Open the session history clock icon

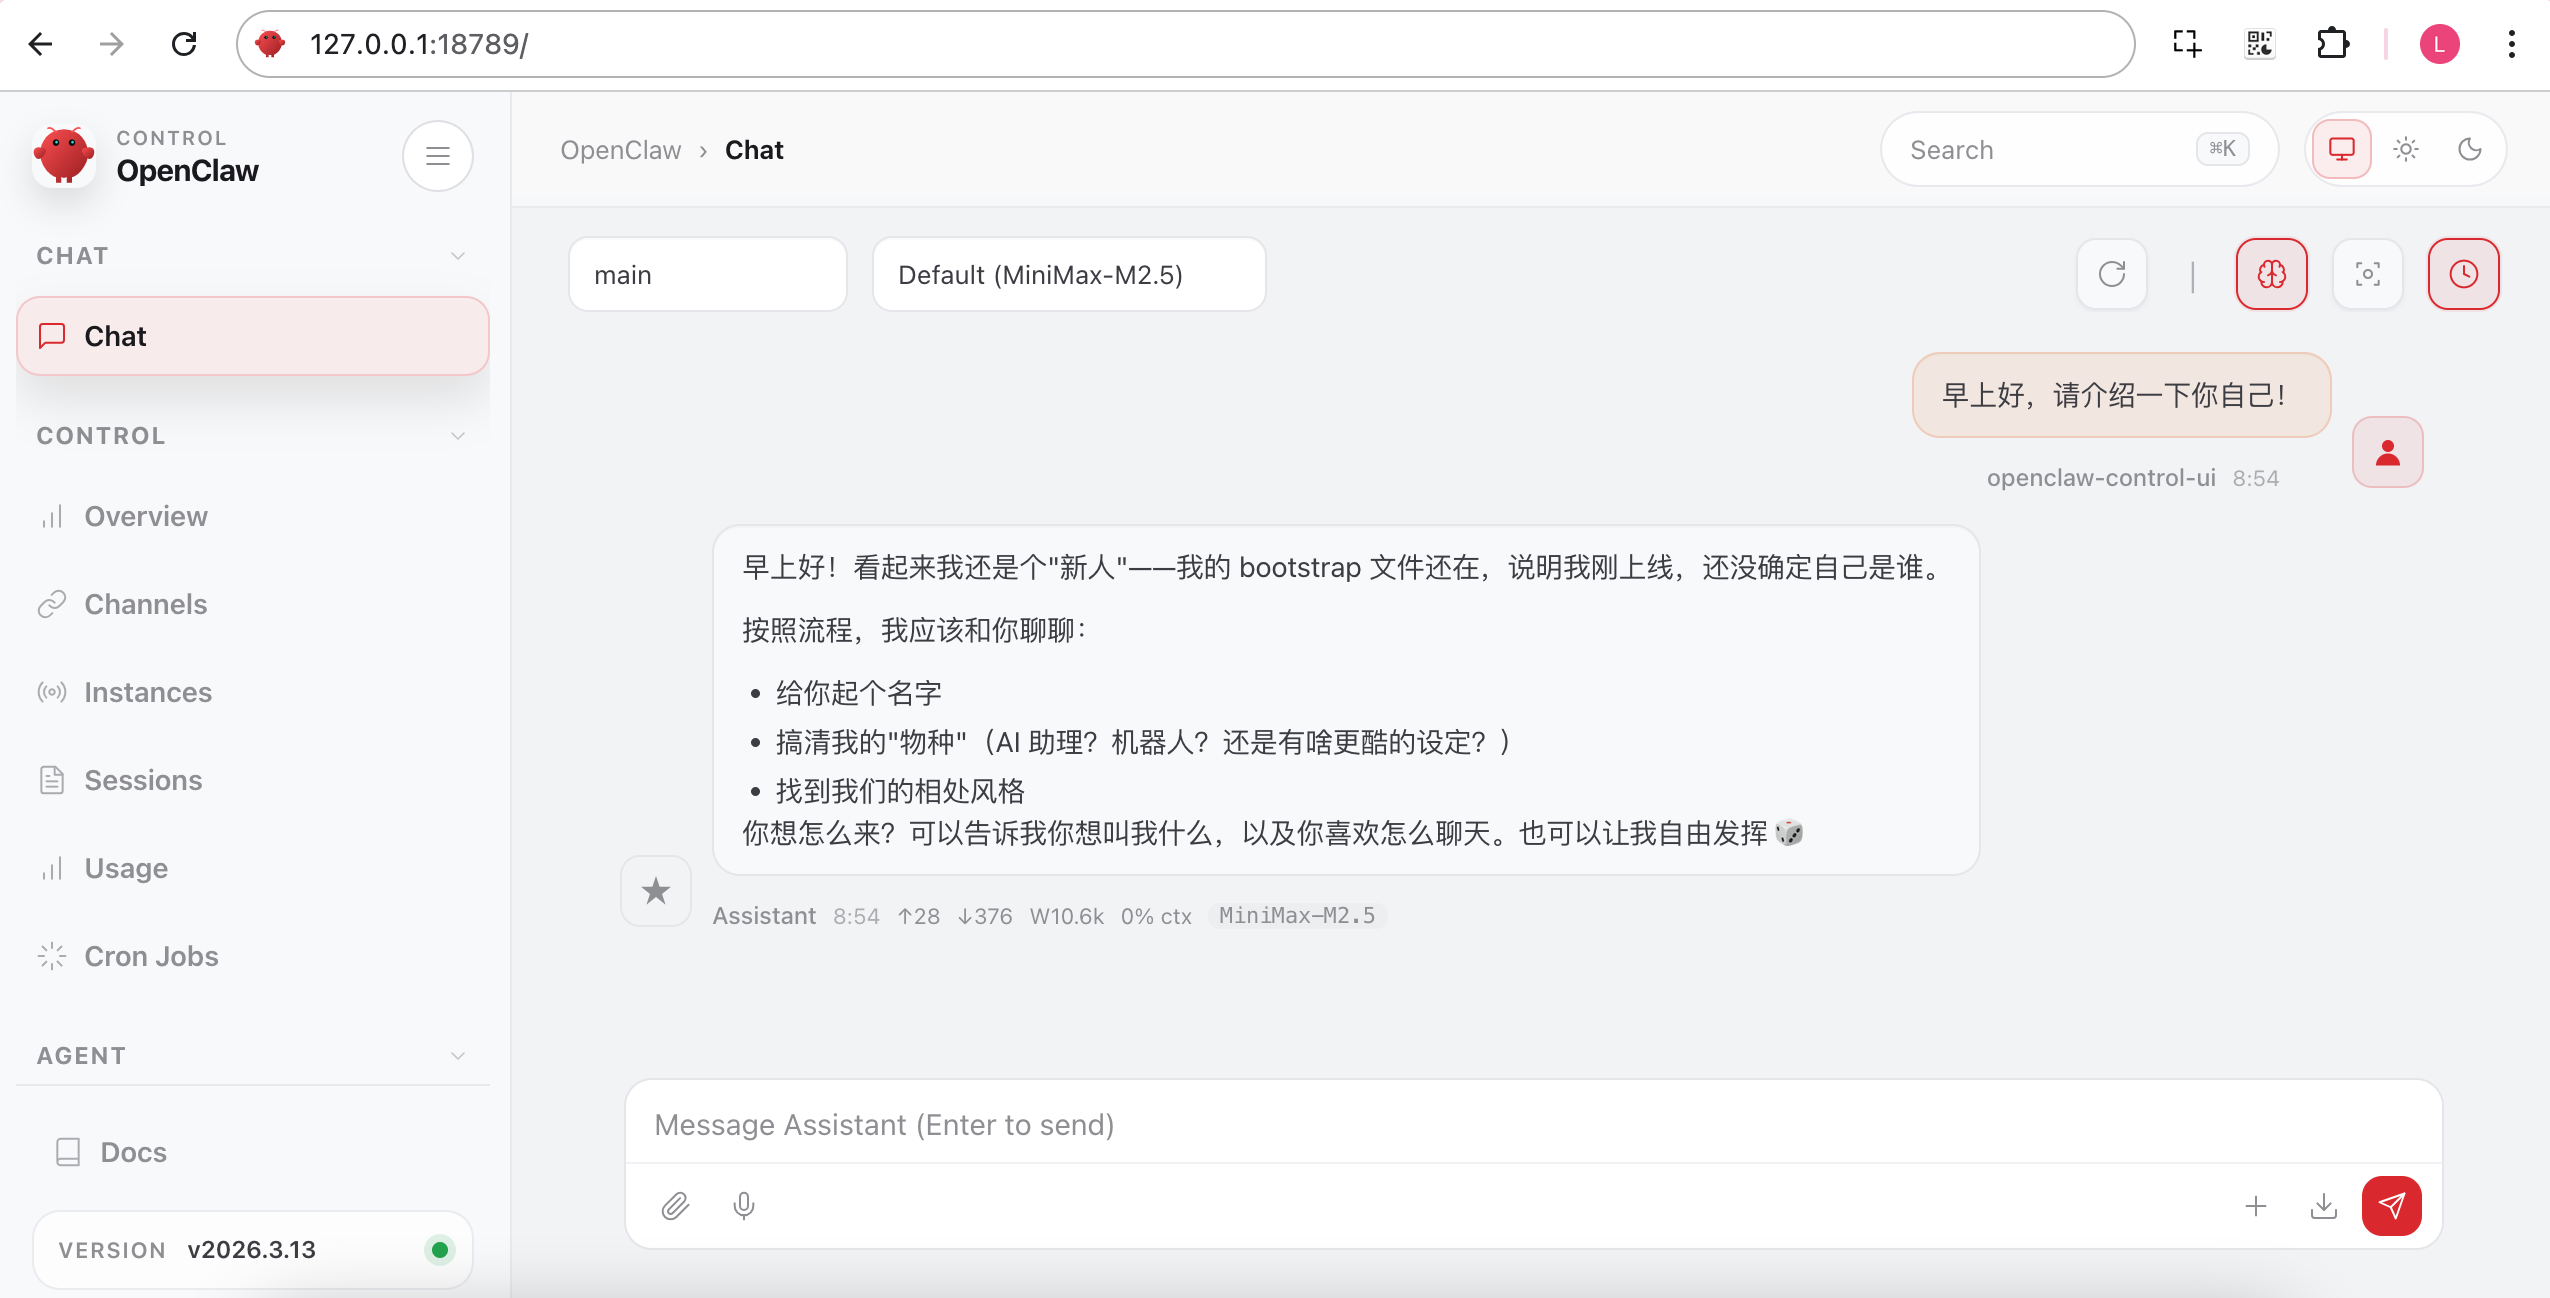2463,274
